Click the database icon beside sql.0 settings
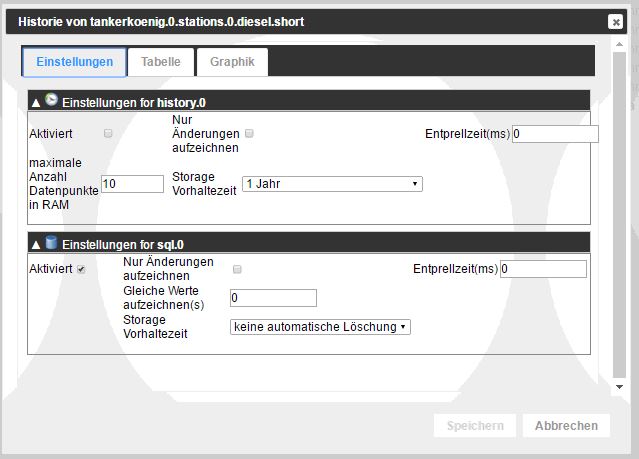 [52, 242]
